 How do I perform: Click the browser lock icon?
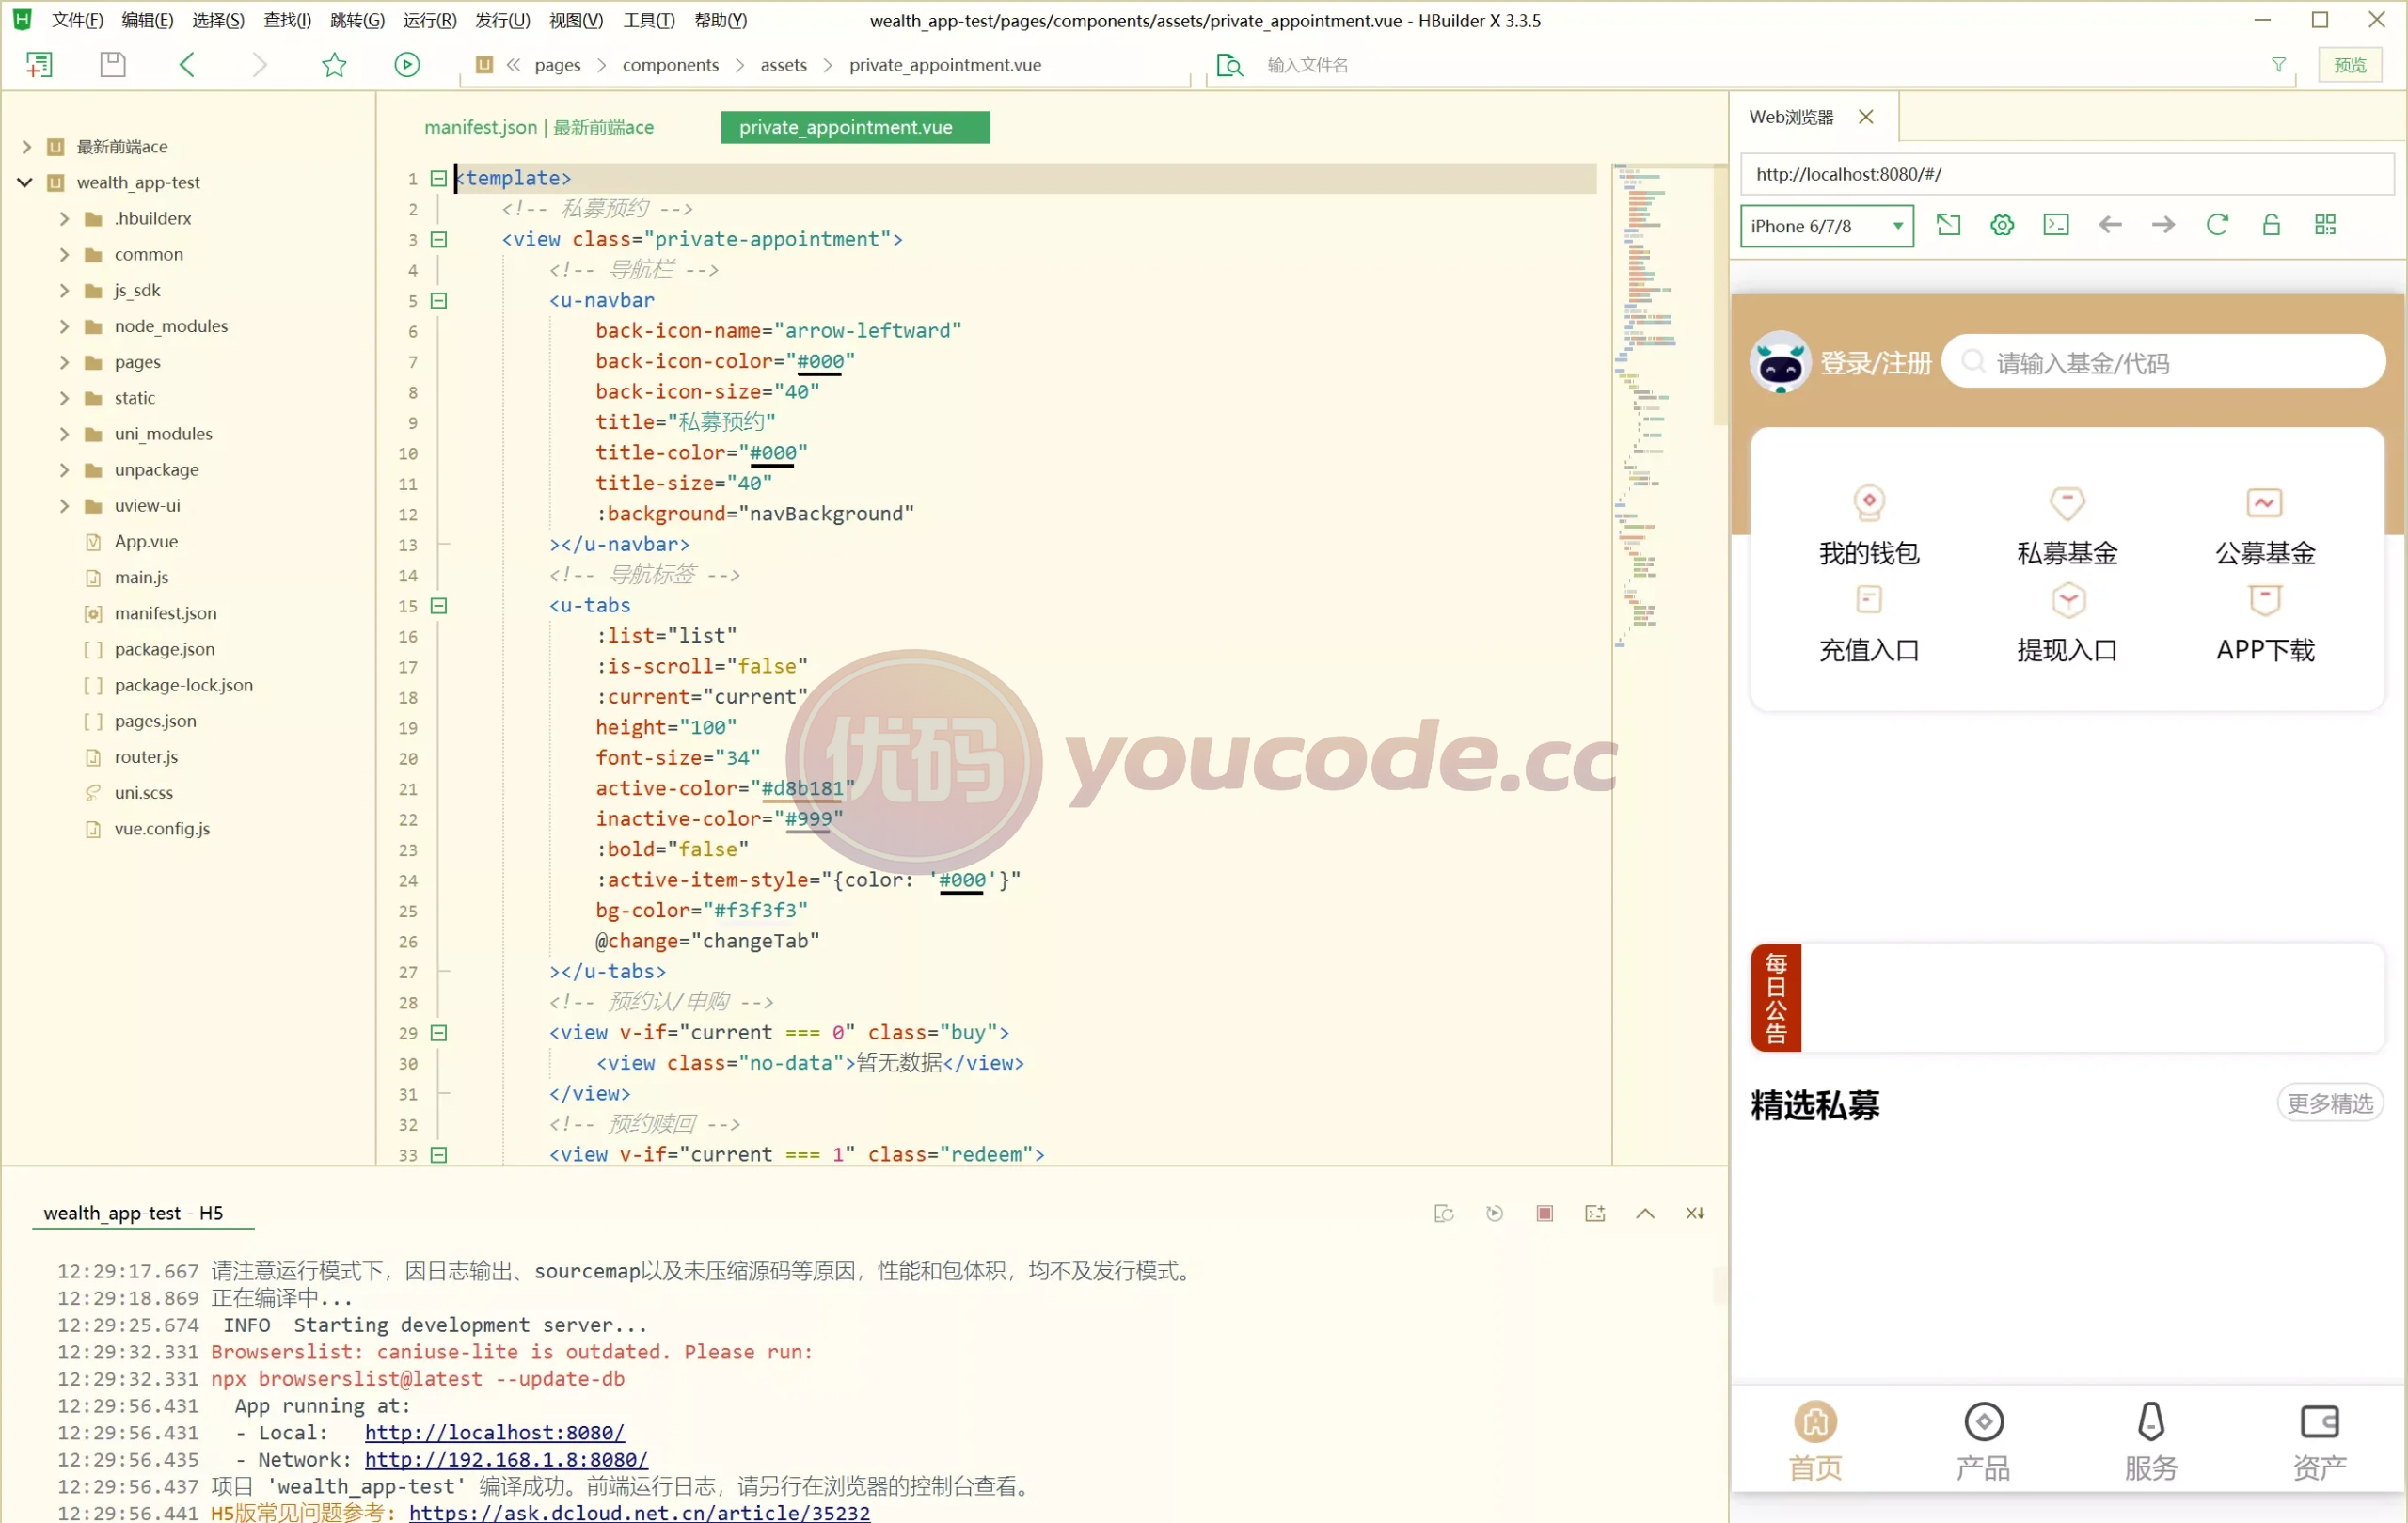[2271, 225]
